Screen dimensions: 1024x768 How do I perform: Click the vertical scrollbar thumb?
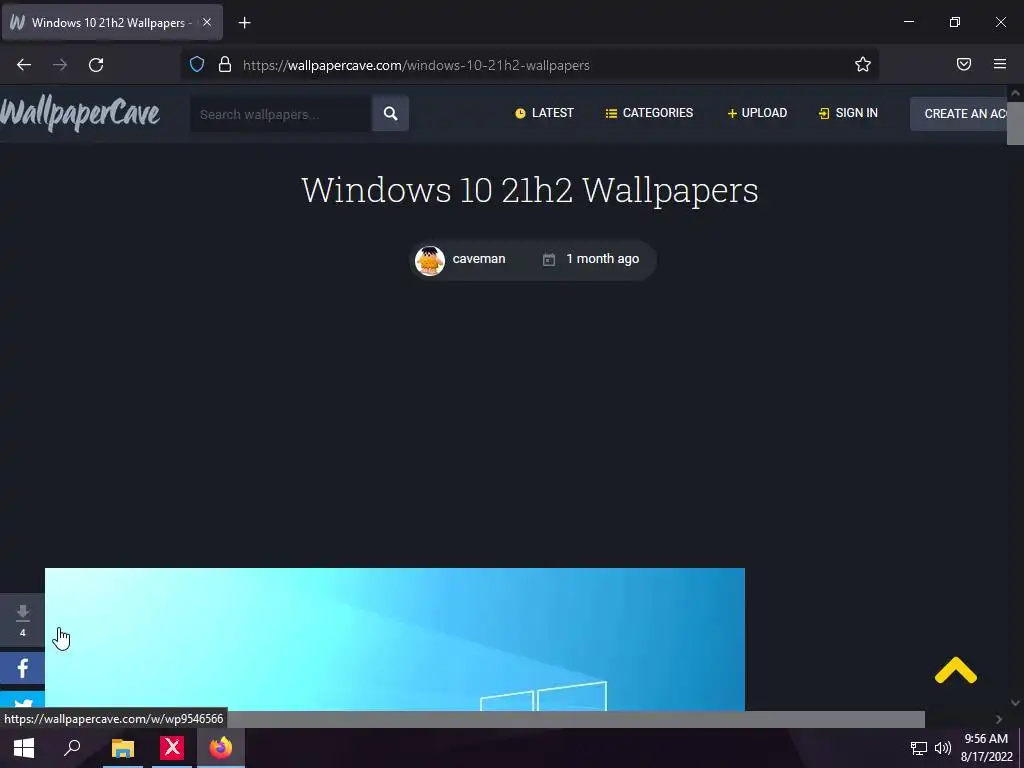pos(1015,123)
